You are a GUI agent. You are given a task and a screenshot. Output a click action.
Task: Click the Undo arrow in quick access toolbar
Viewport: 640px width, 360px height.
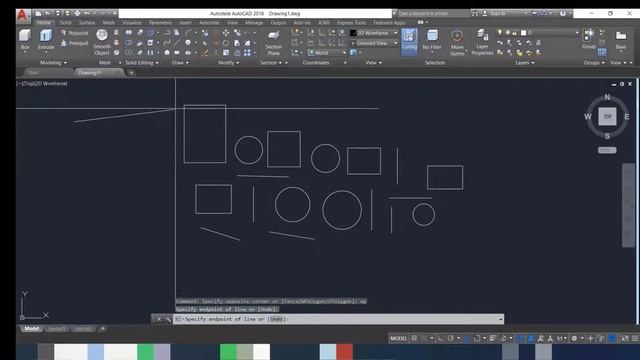pyautogui.click(x=87, y=13)
